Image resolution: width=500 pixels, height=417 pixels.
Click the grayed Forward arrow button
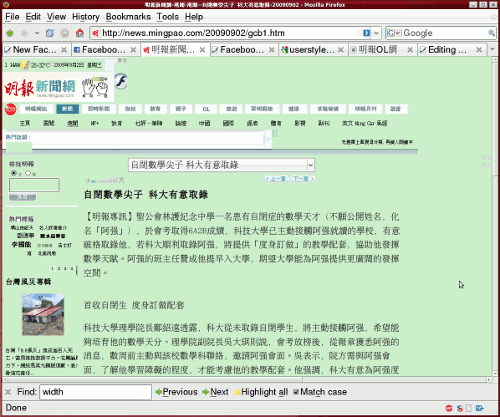click(24, 33)
